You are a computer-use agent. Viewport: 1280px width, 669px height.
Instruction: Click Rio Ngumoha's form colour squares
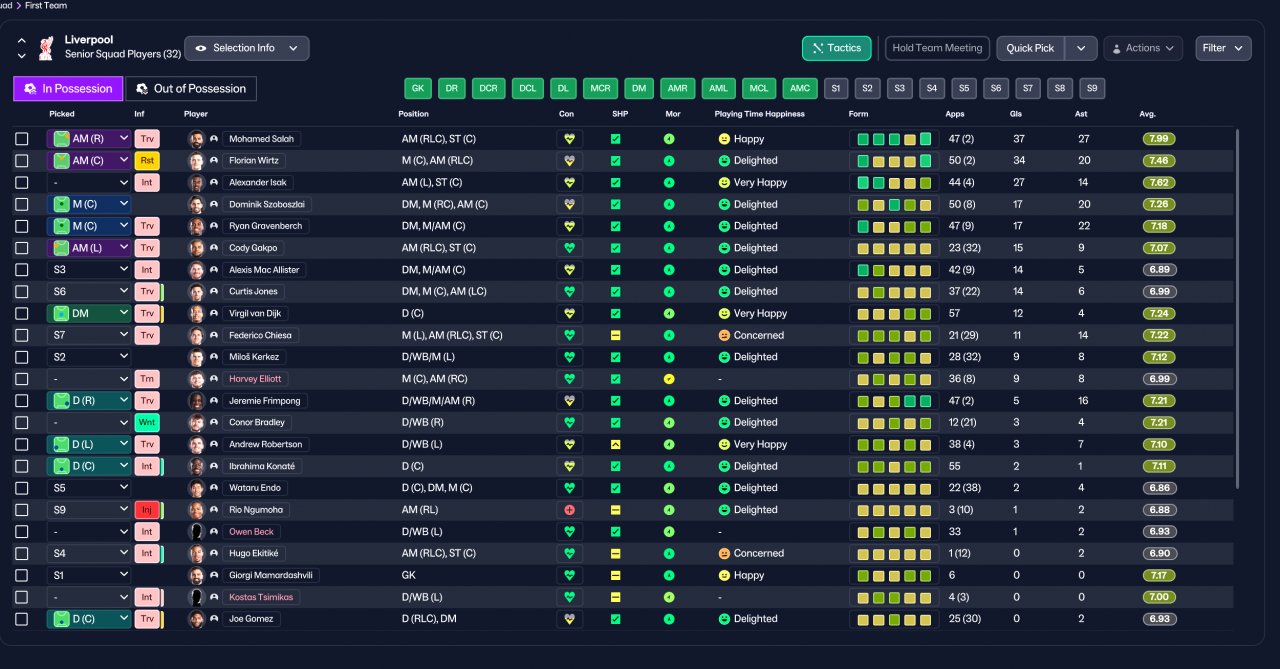pos(893,510)
